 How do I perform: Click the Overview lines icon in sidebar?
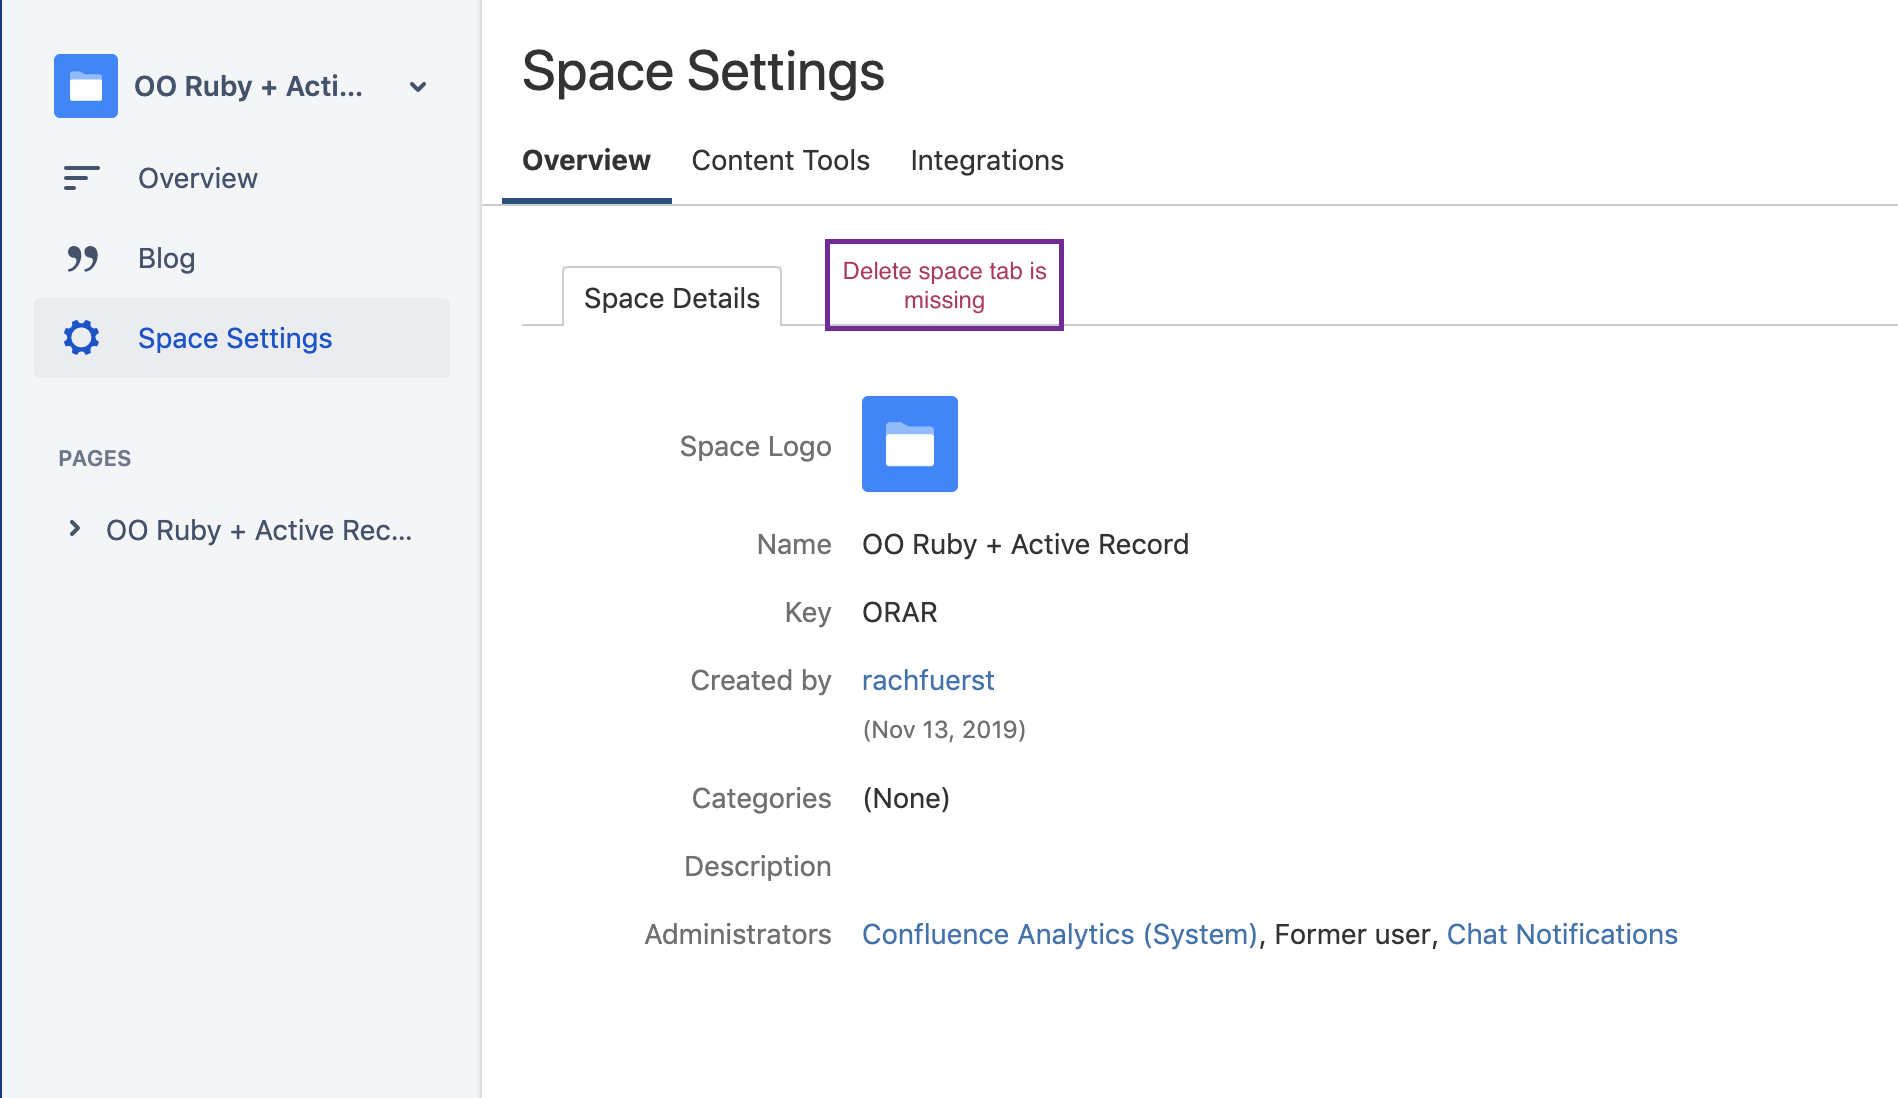[81, 178]
